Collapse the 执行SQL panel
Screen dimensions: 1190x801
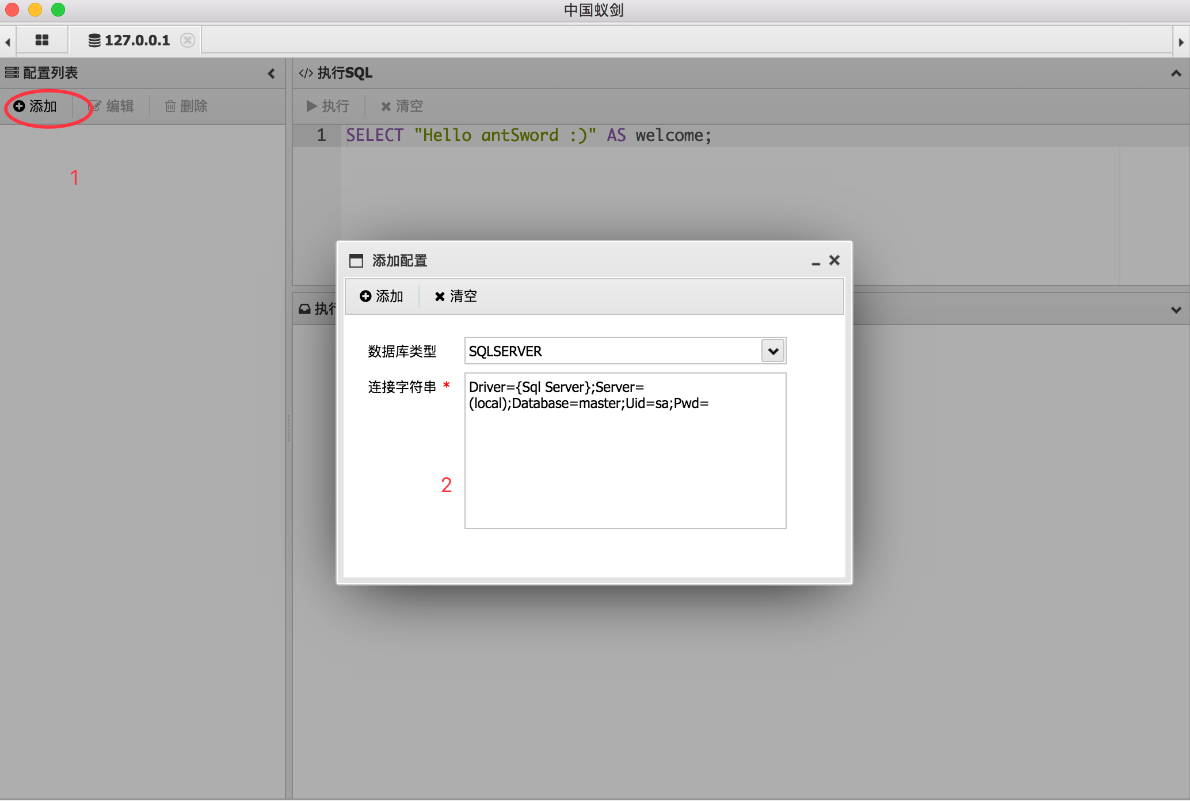[1175, 73]
